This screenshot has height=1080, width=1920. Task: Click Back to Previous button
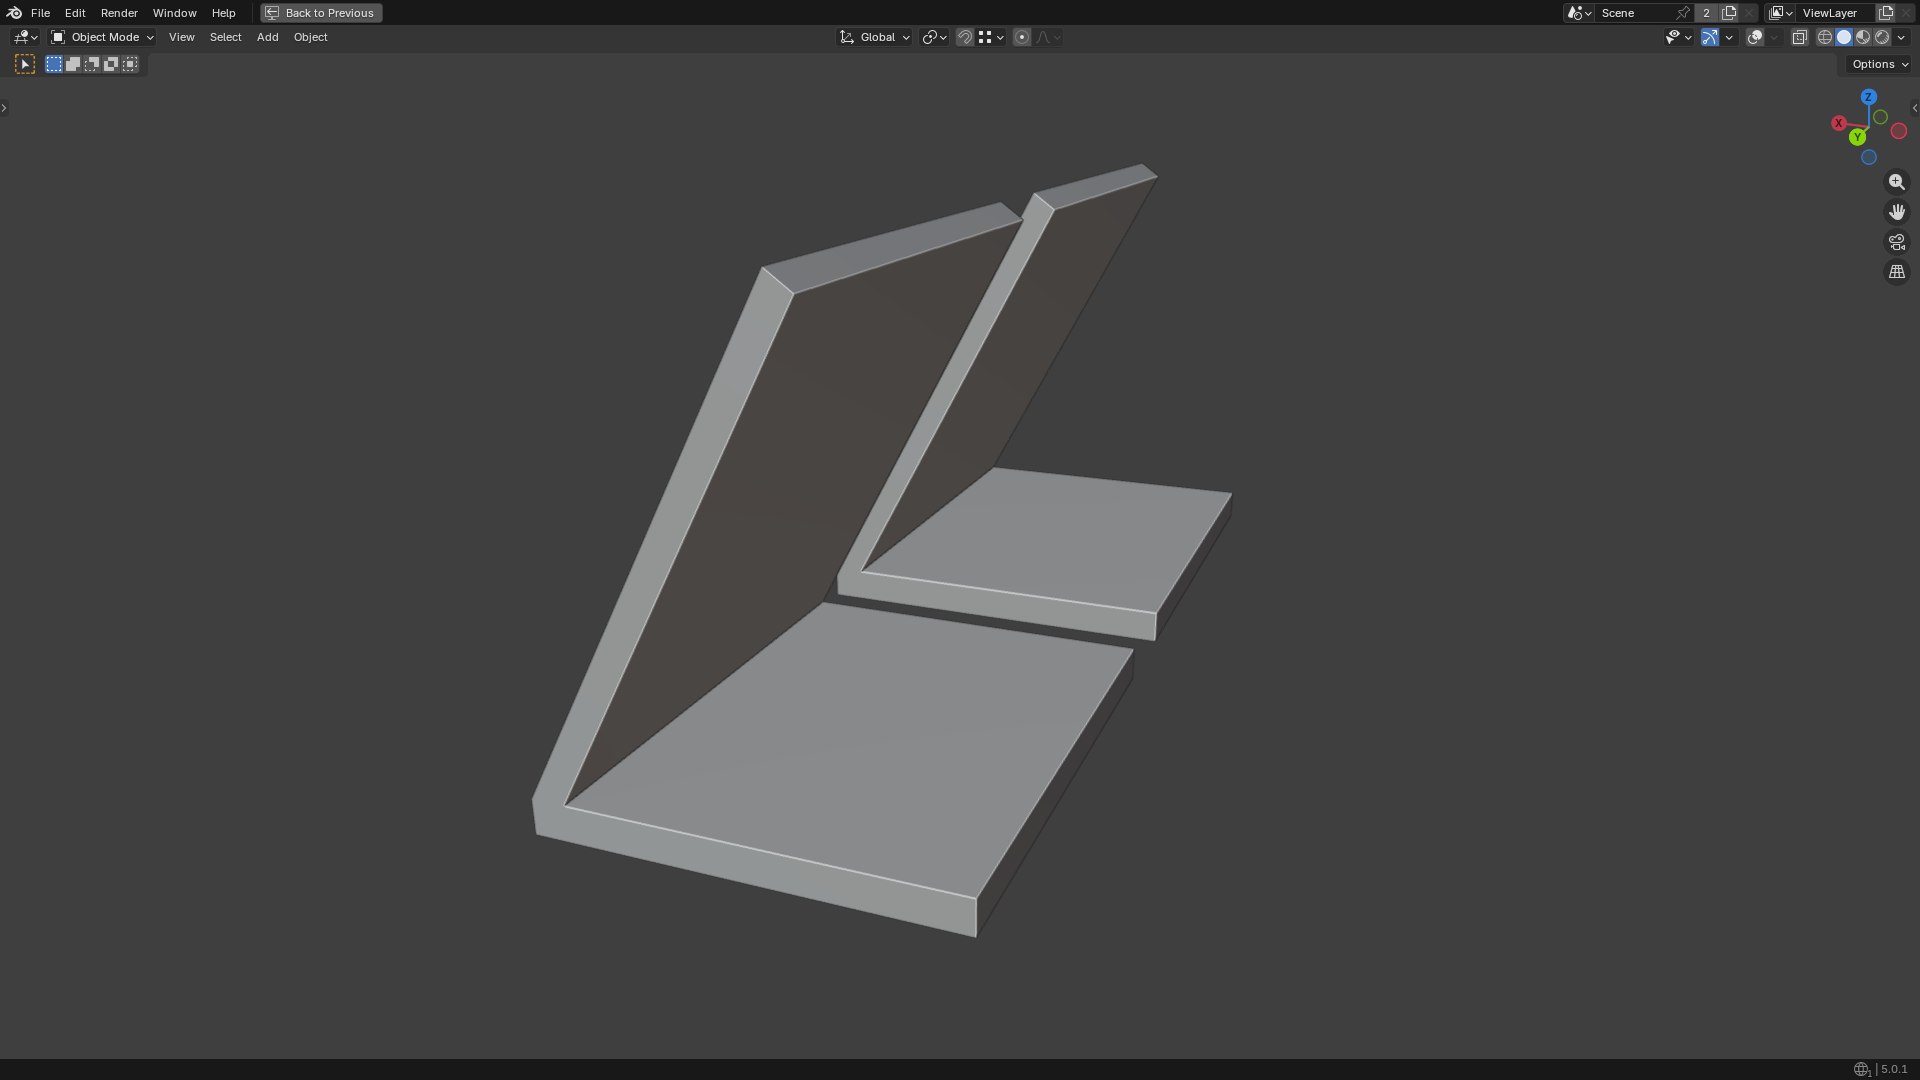point(321,13)
